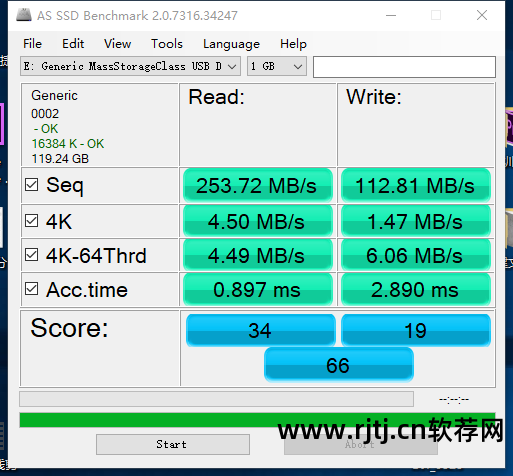Open the Edit menu
Viewport: 513px width, 476px height.
point(73,44)
